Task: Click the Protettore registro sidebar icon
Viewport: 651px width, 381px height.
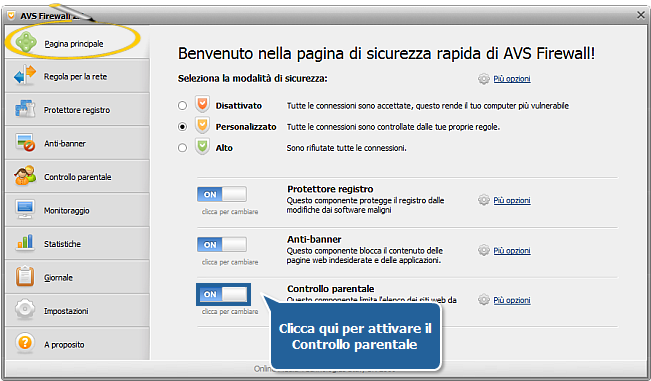Action: (x=25, y=109)
